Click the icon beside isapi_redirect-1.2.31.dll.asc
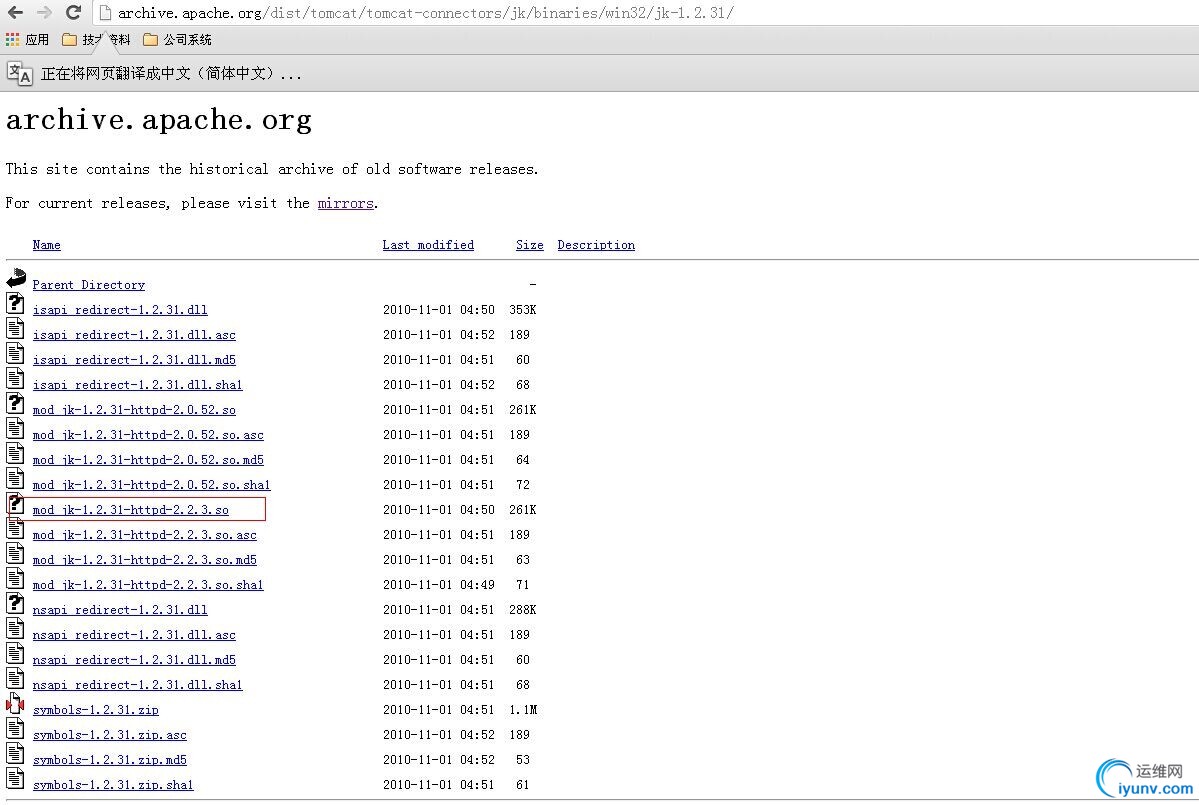 coord(15,329)
